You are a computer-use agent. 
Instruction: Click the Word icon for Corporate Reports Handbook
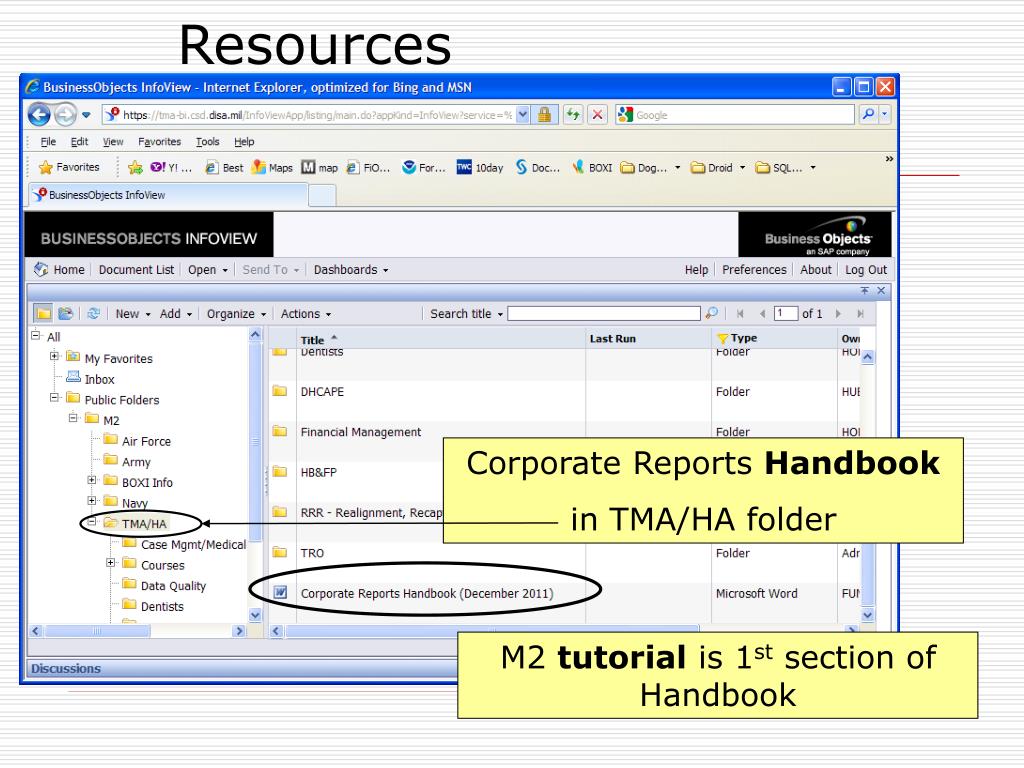point(280,592)
